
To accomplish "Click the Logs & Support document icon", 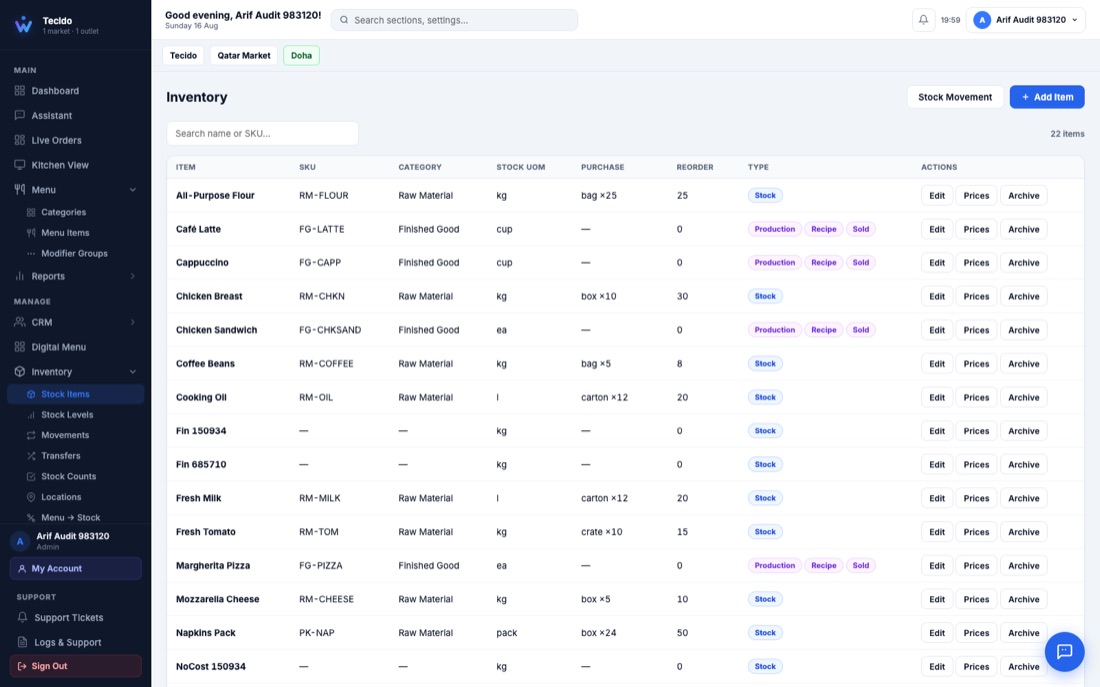I will (x=22, y=642).
